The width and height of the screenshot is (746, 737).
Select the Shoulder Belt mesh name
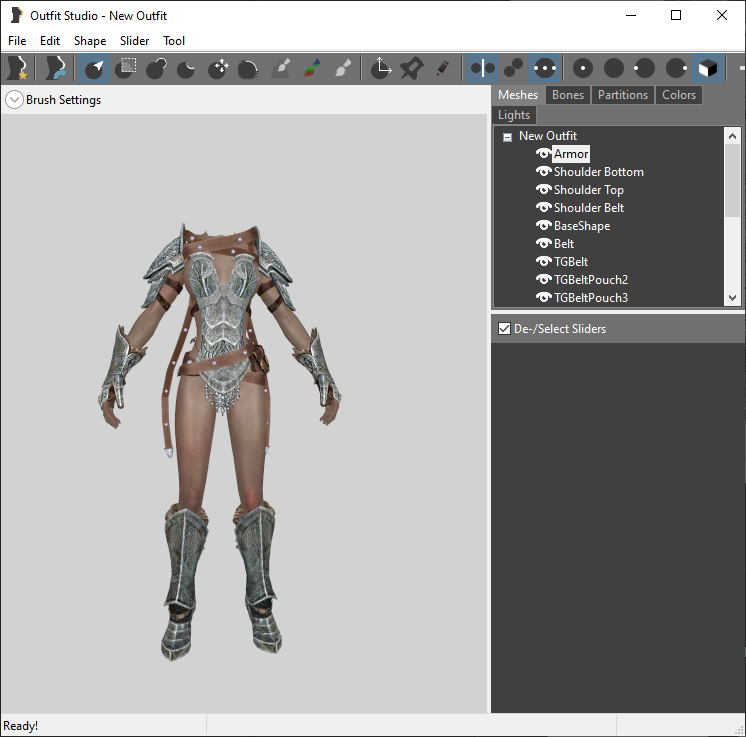point(589,208)
